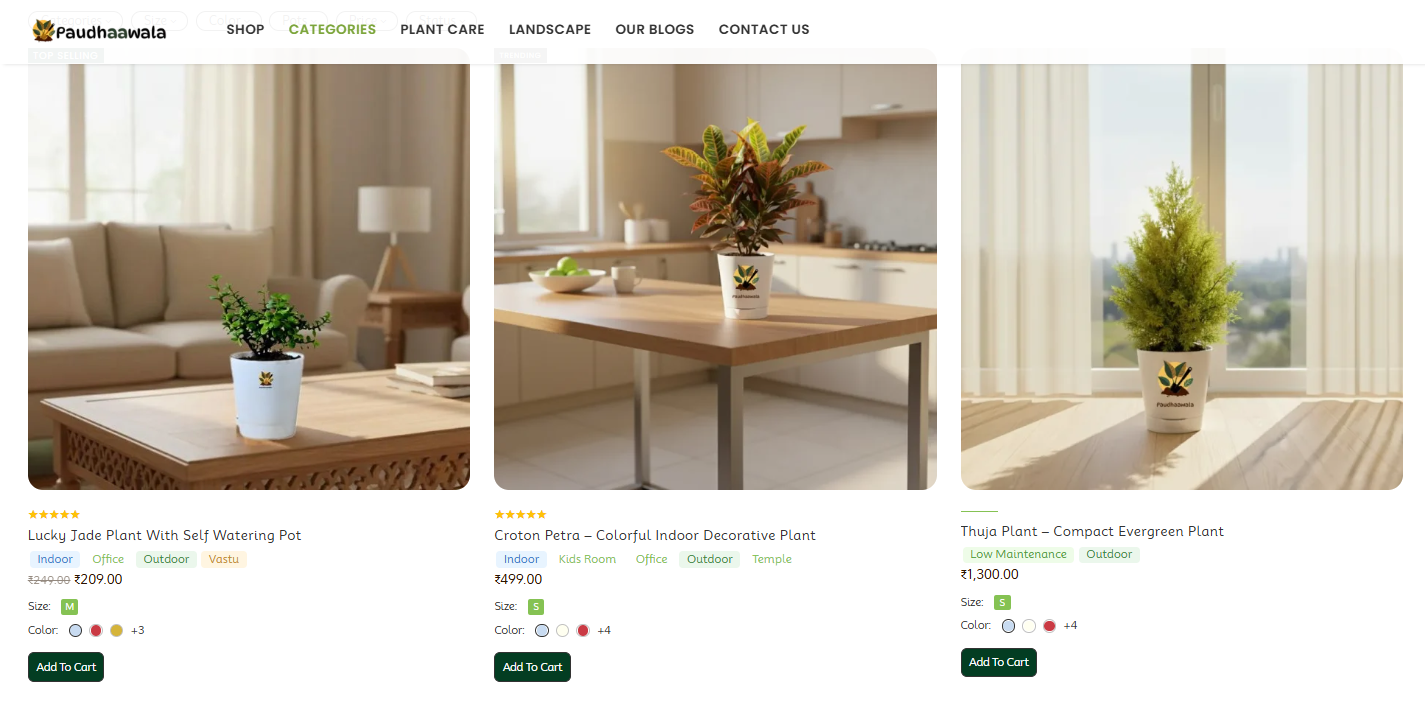The image size is (1425, 720).
Task: Open the Landscape navigation link
Action: coord(550,29)
